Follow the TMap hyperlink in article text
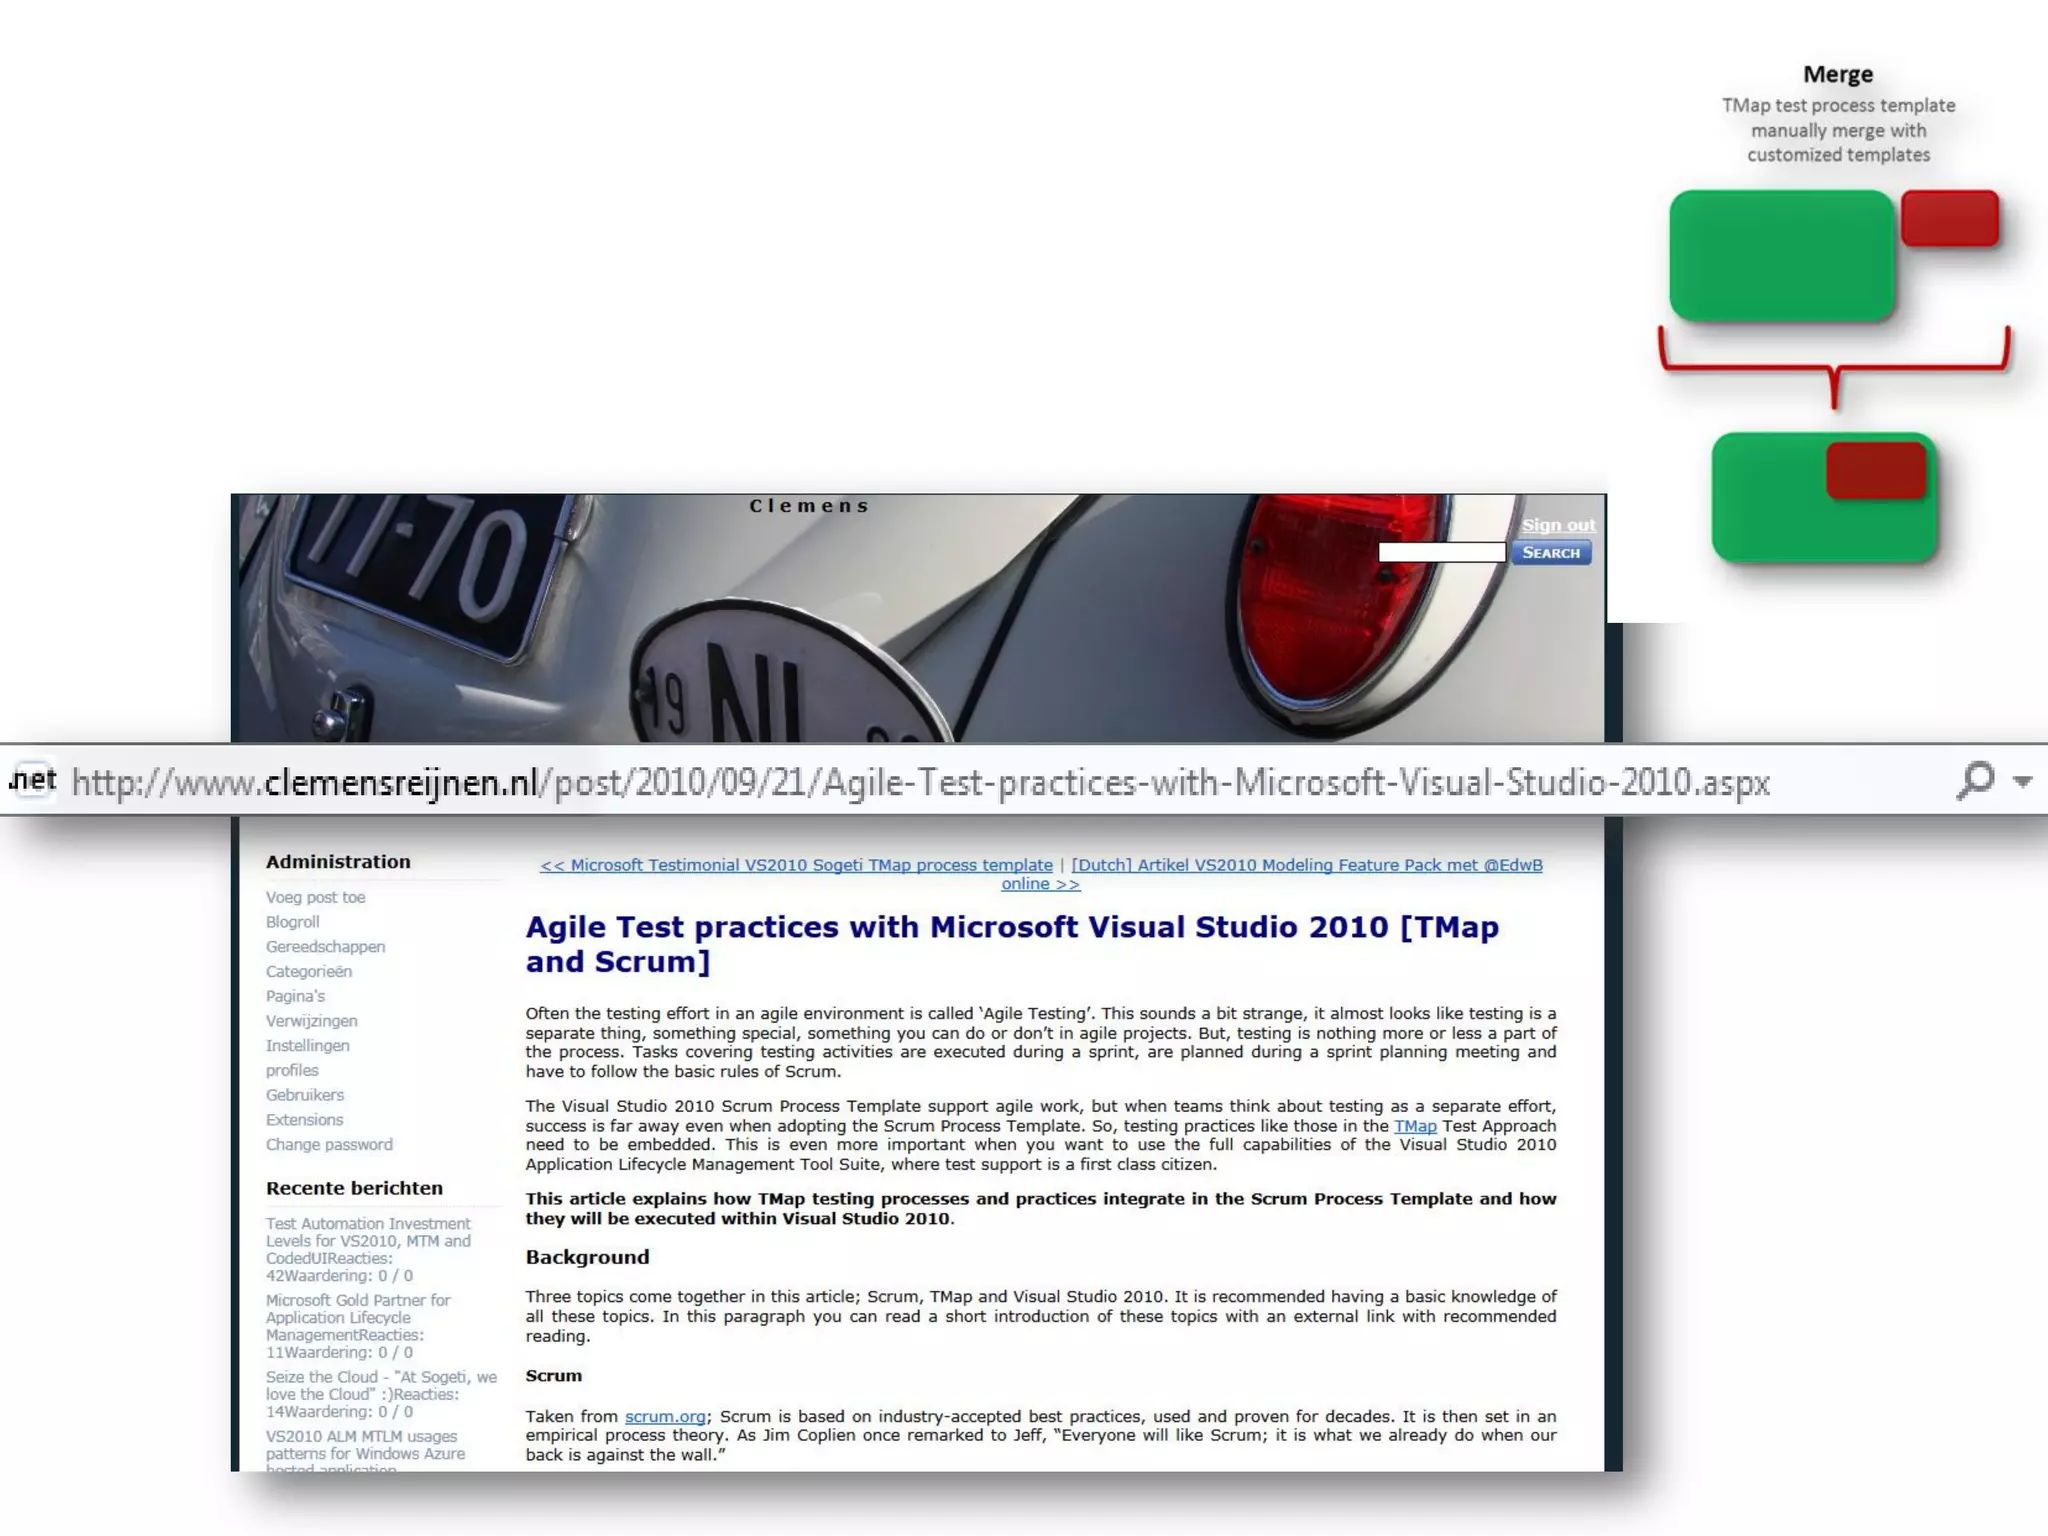2048x1536 pixels. click(x=1415, y=1126)
